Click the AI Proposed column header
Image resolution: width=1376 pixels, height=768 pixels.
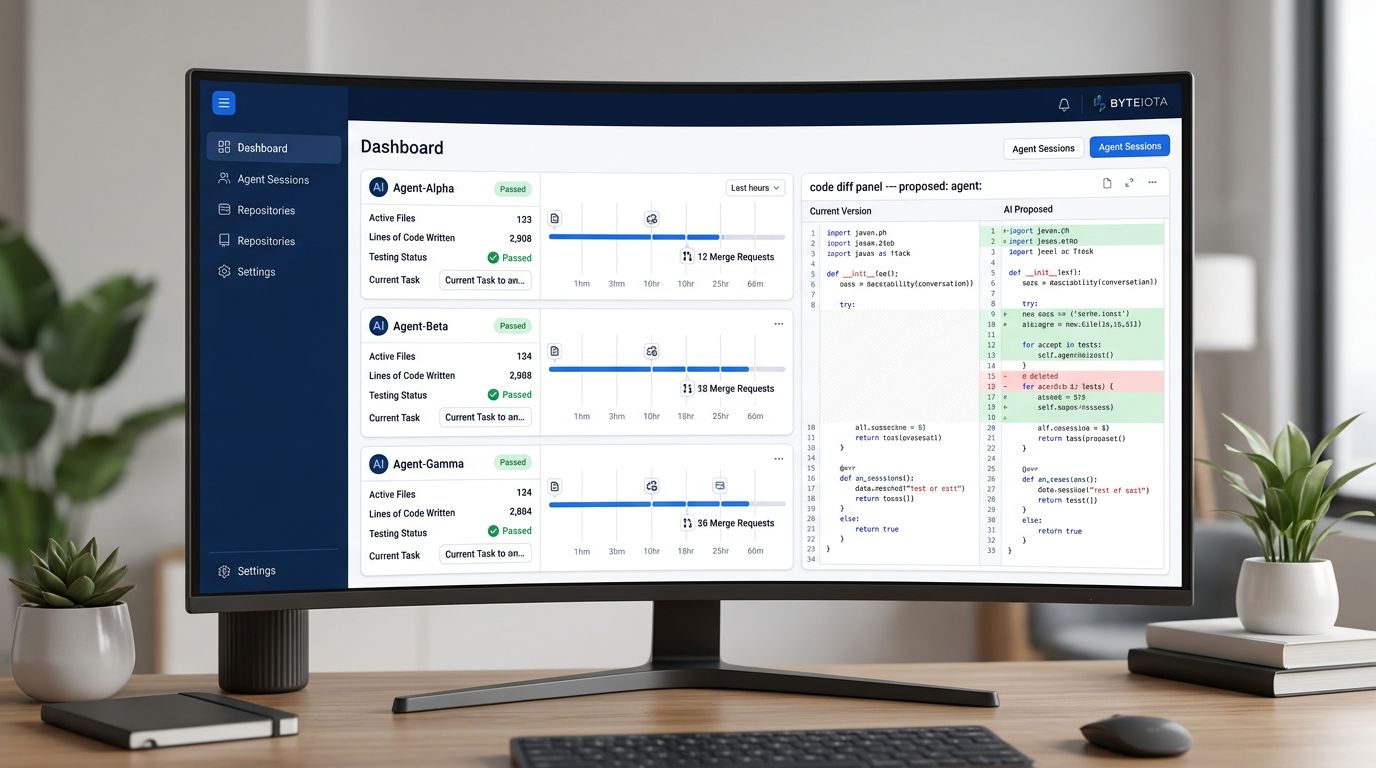click(x=1028, y=209)
